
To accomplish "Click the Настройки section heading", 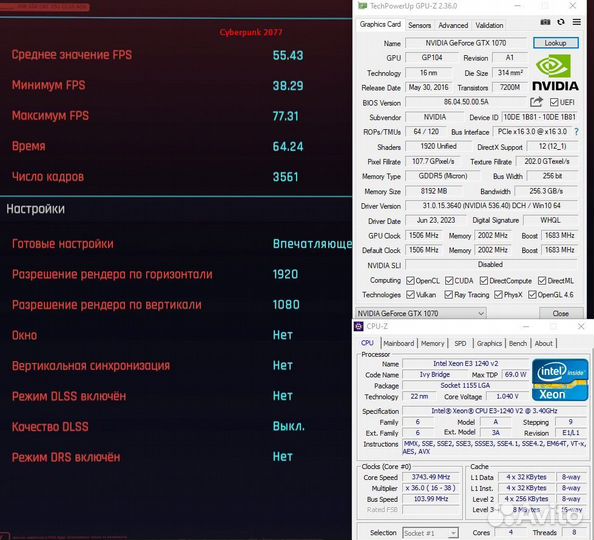I will point(36,209).
